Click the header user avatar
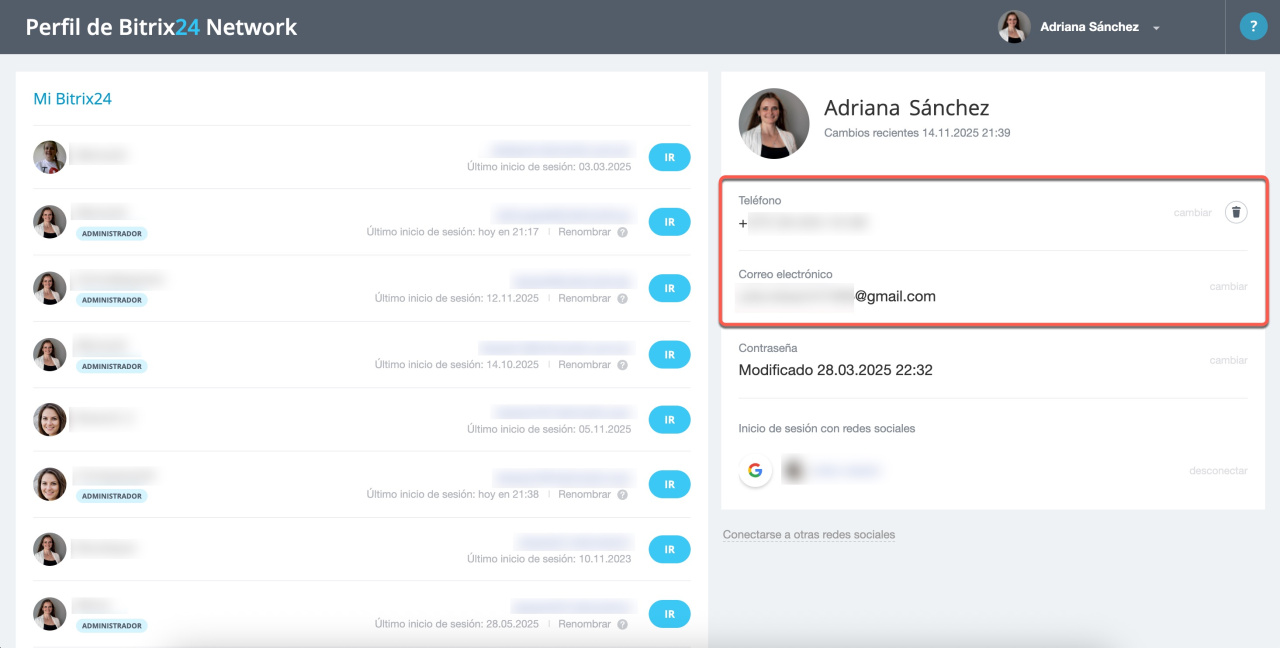The width and height of the screenshot is (1280, 648). (1014, 27)
